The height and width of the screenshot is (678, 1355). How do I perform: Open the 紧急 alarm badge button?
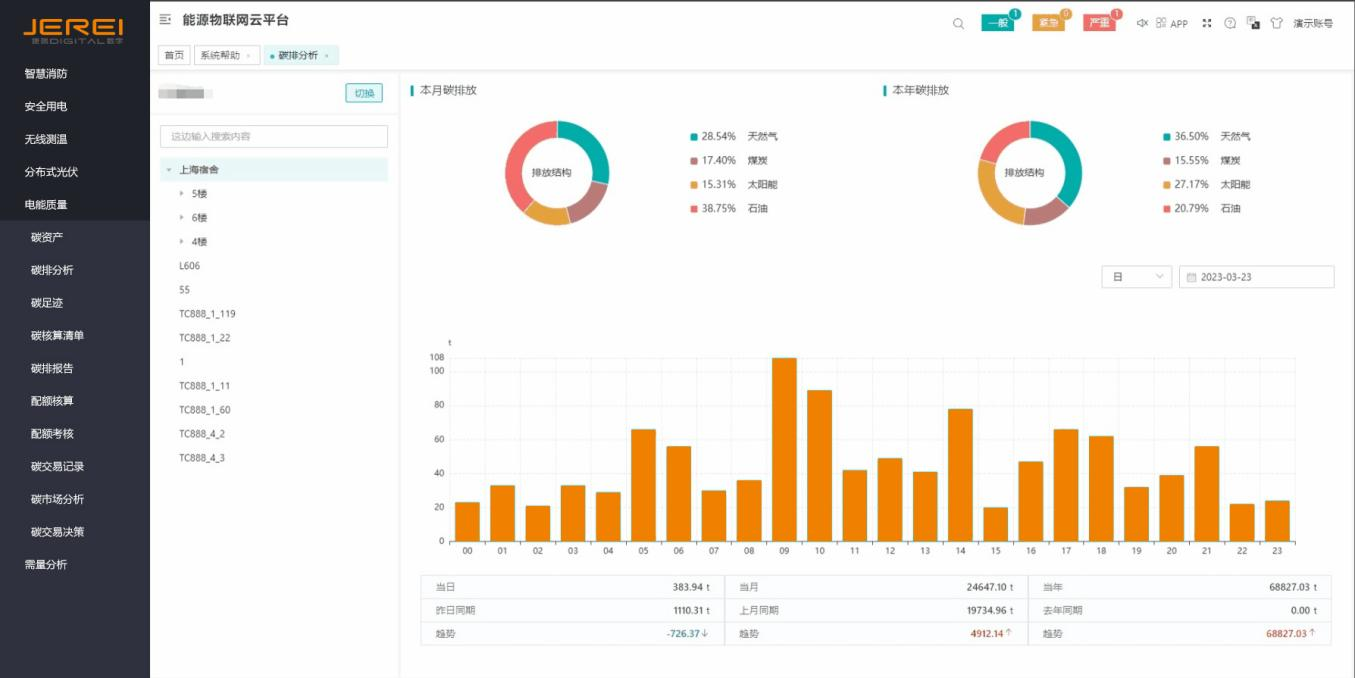point(1048,23)
